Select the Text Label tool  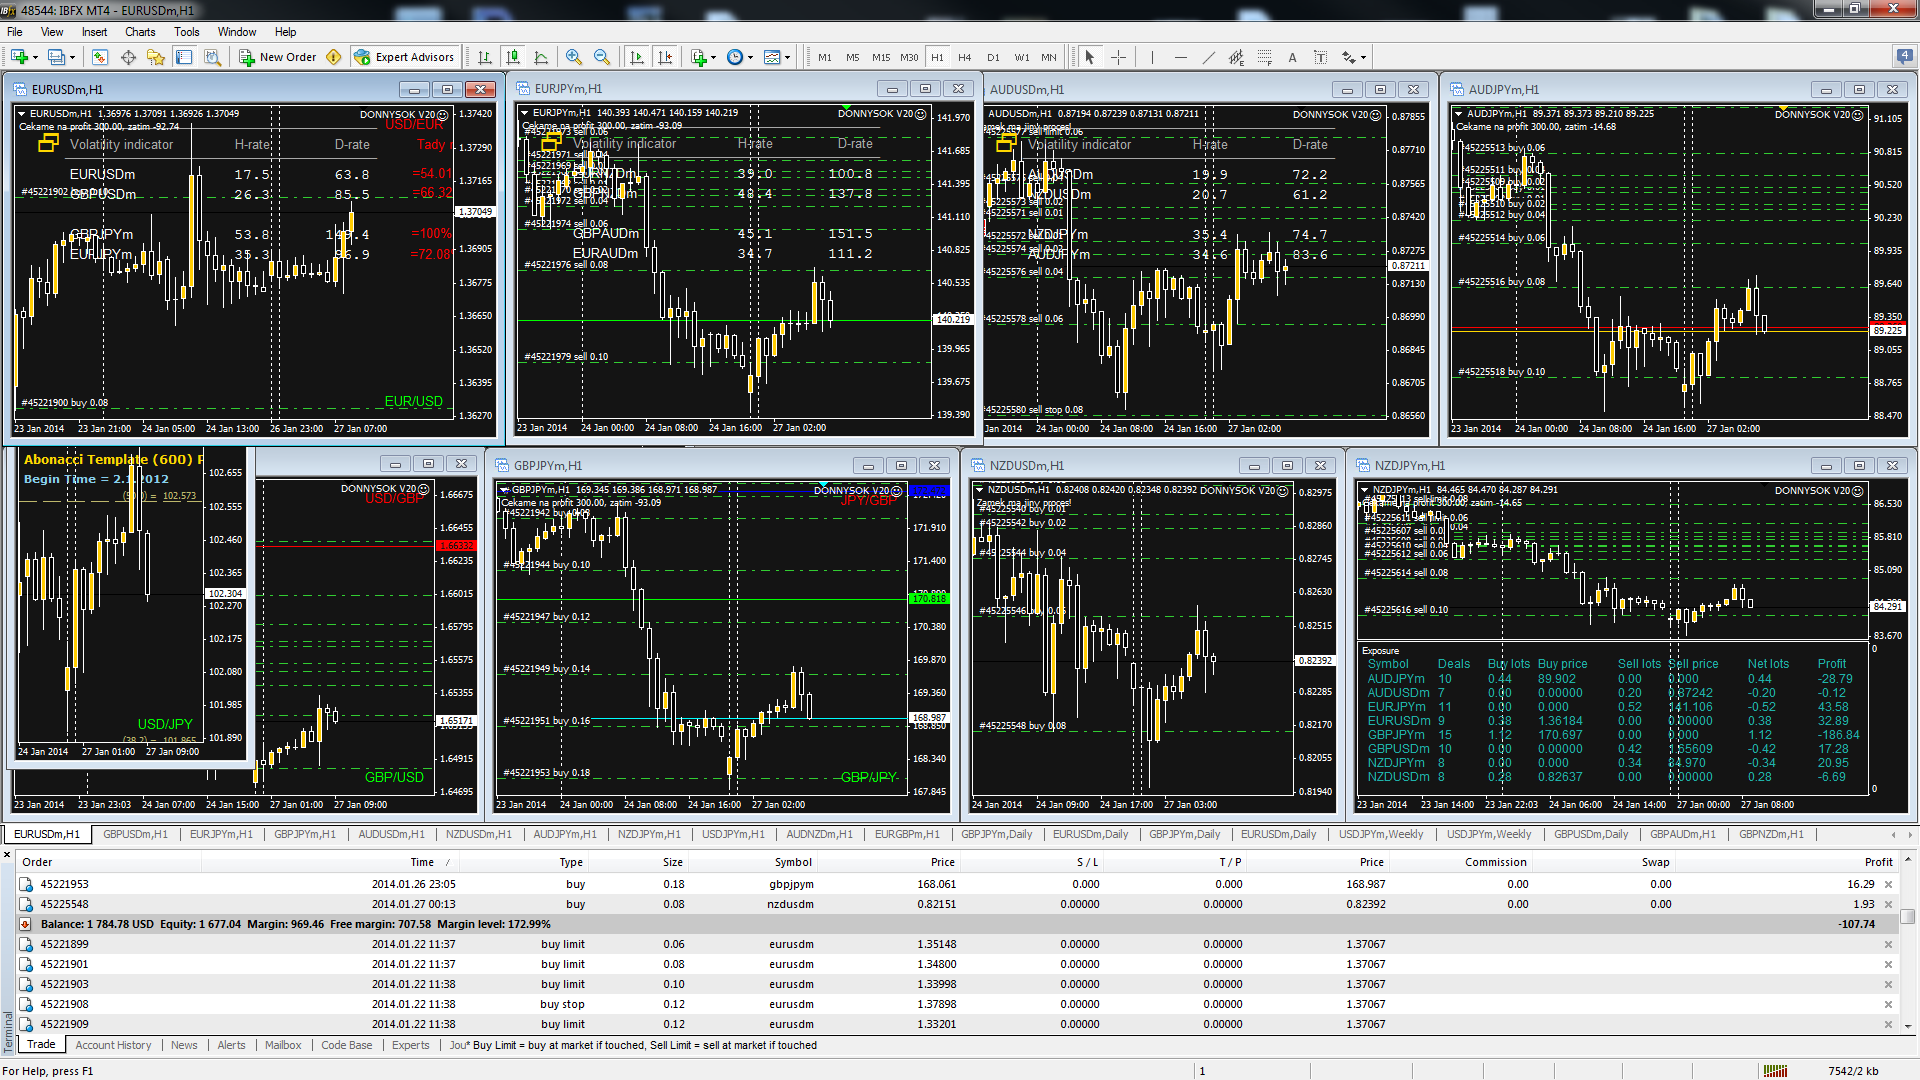pyautogui.click(x=1320, y=57)
